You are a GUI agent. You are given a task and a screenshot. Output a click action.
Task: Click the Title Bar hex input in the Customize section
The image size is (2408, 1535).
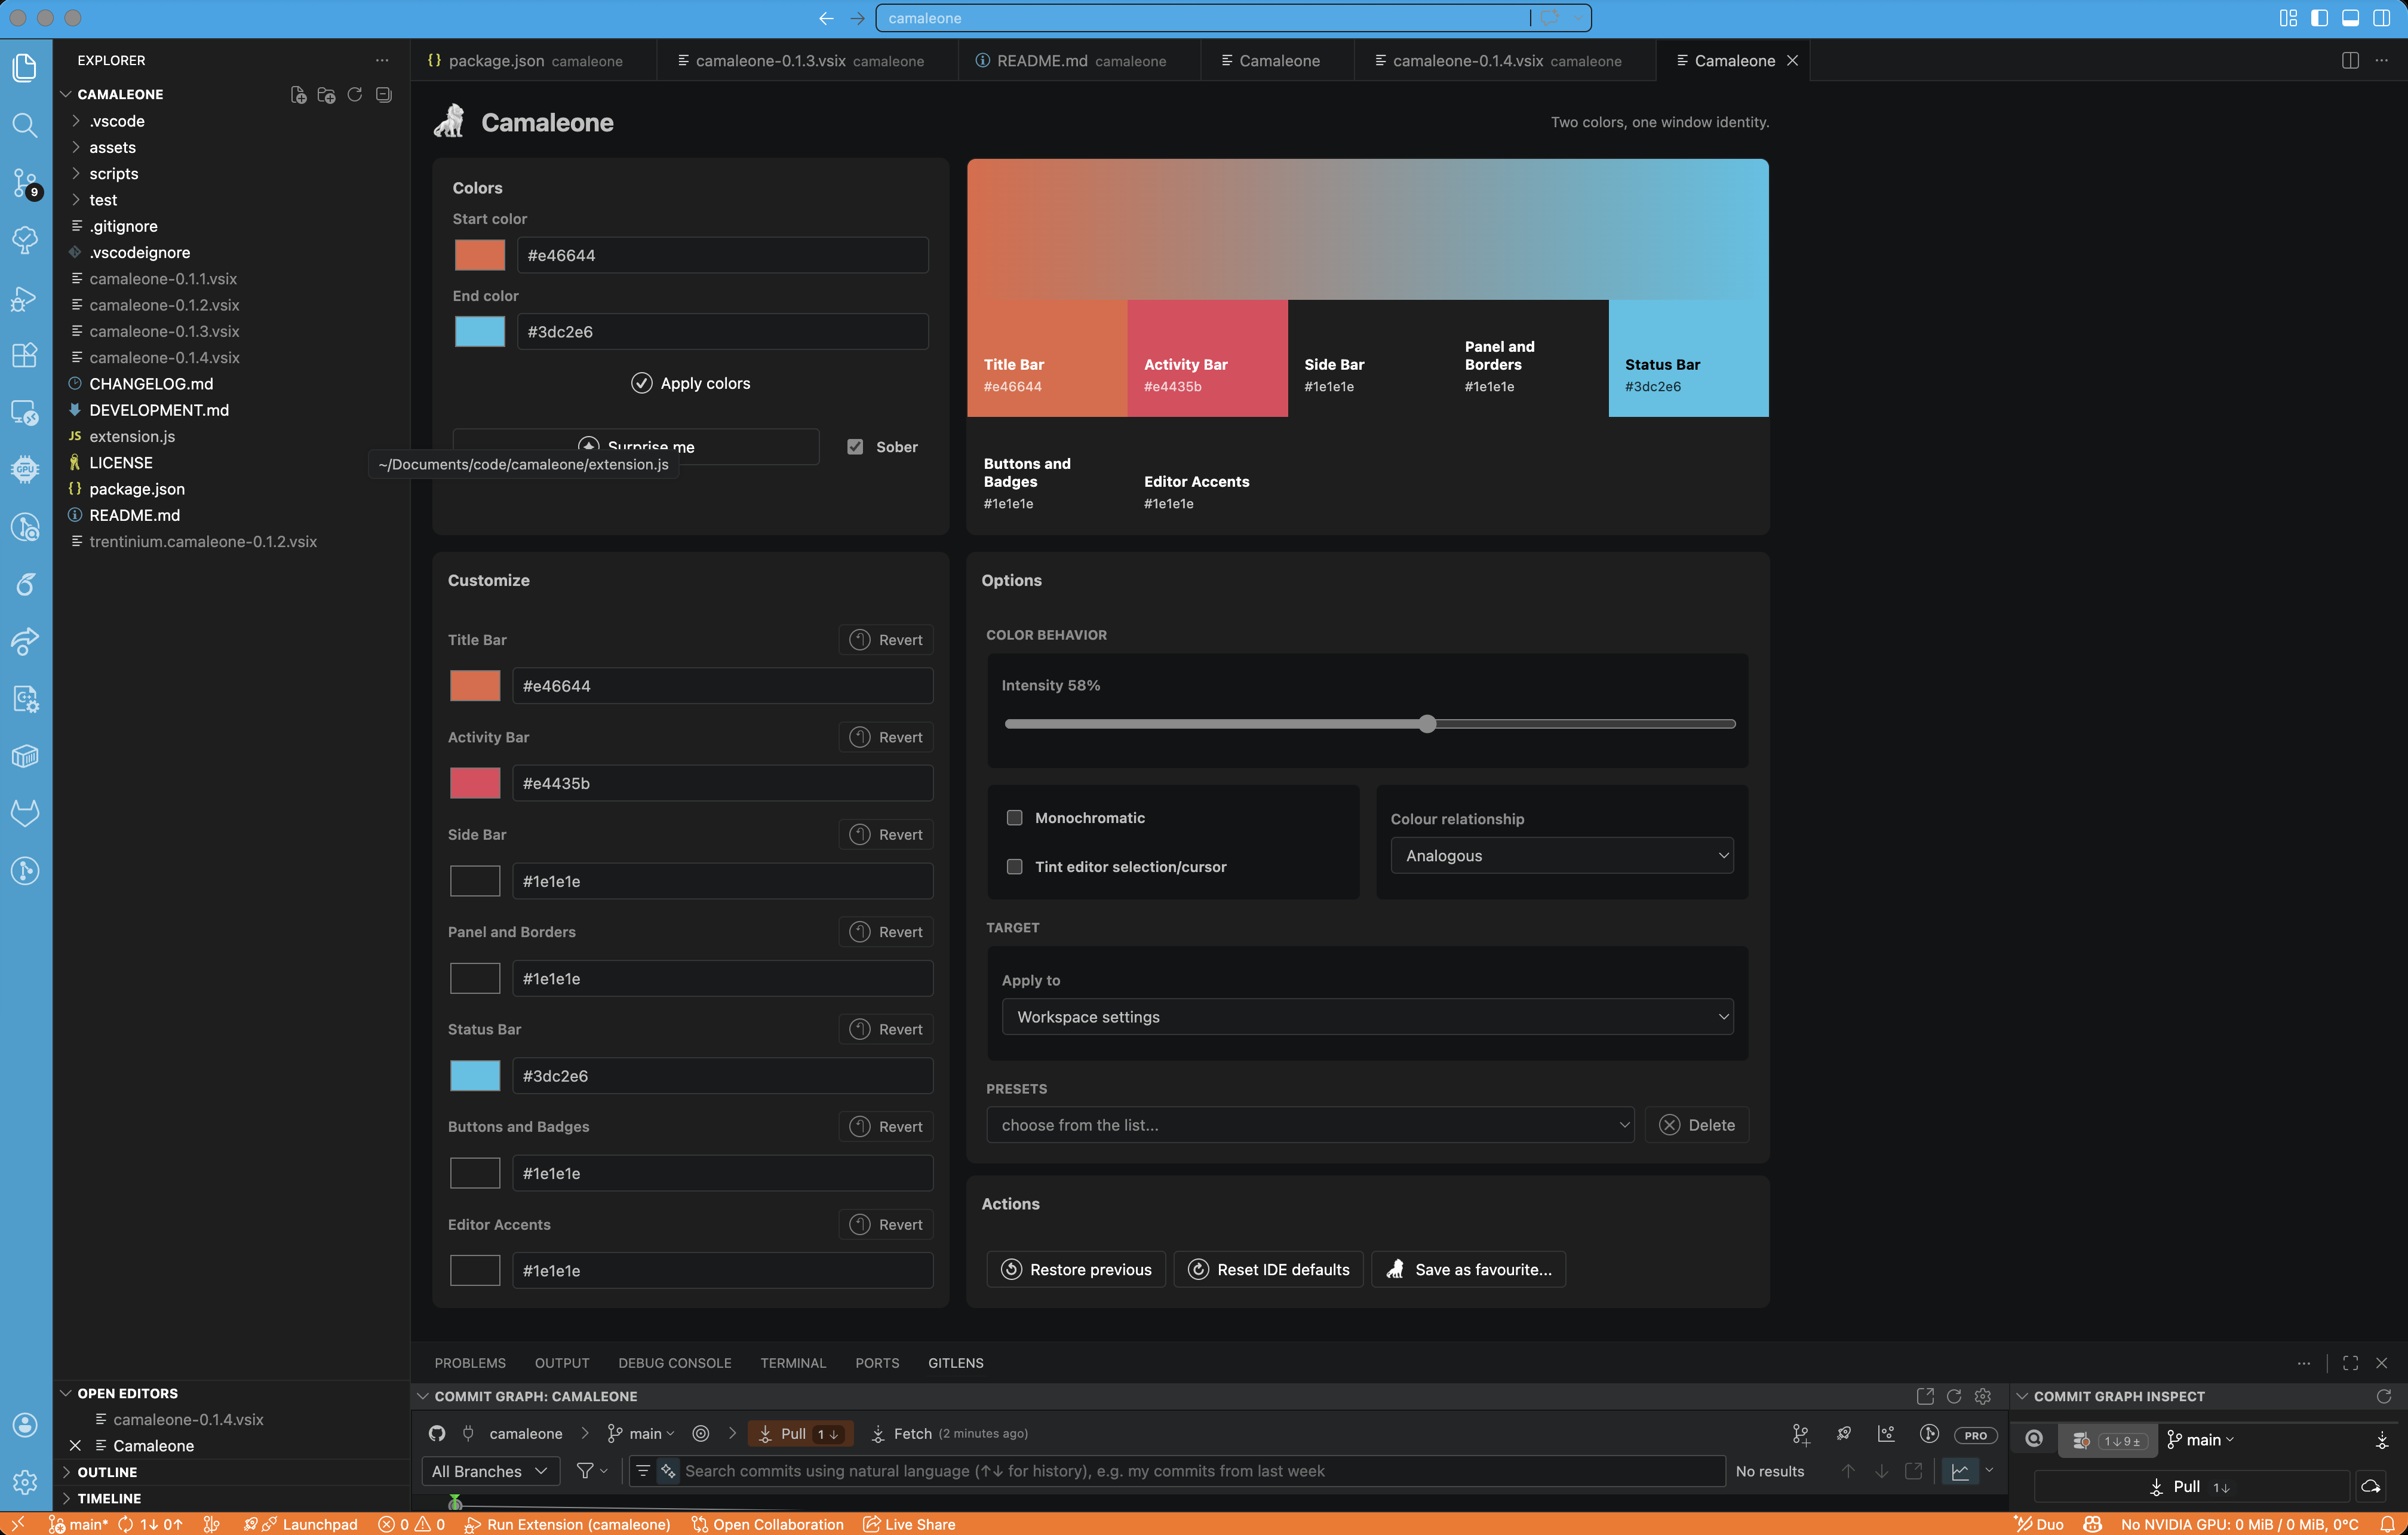pyautogui.click(x=722, y=686)
